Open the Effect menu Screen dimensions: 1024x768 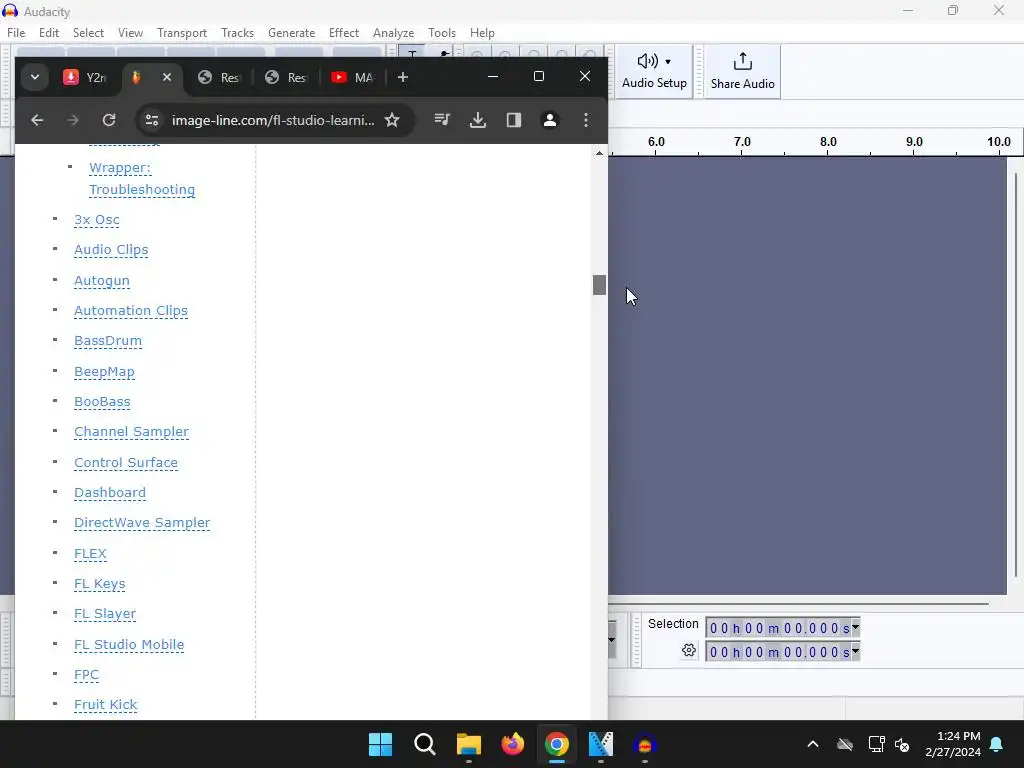coord(344,33)
